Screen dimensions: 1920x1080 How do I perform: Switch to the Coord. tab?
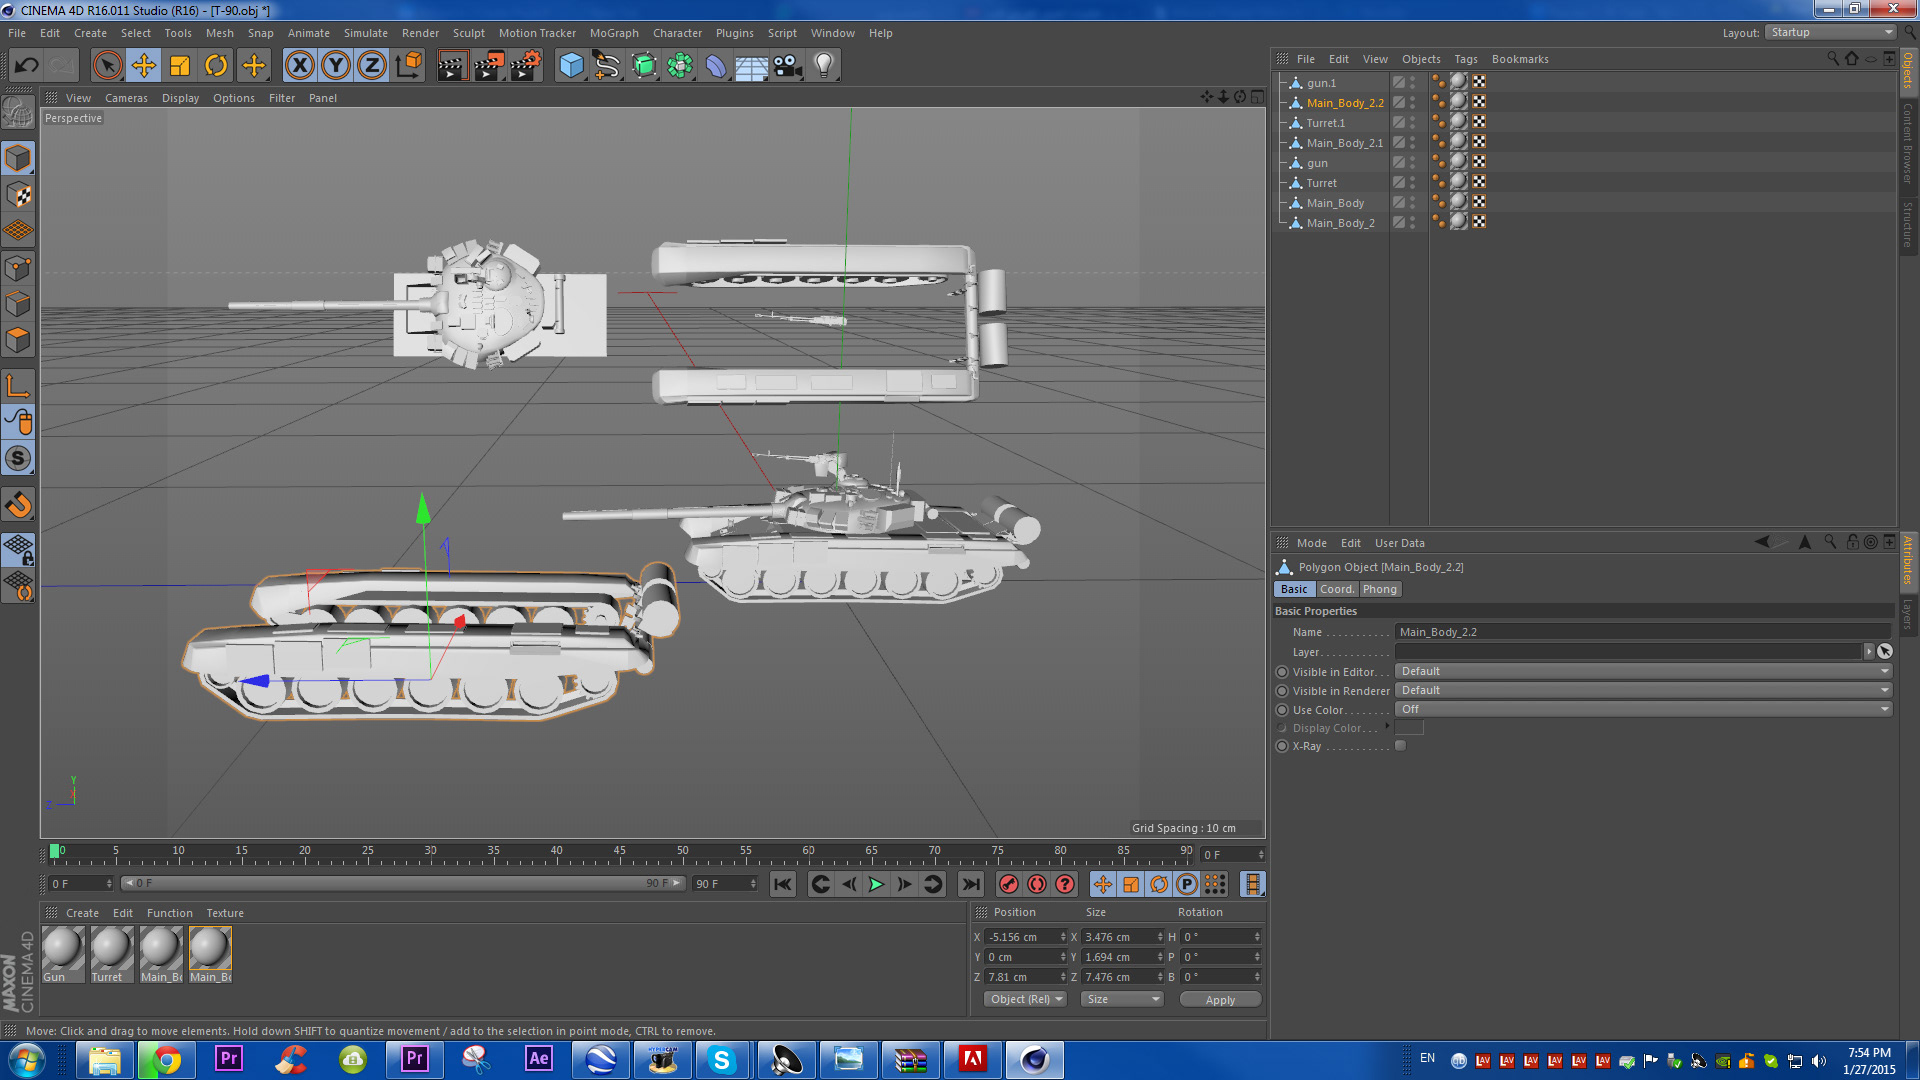point(1336,590)
